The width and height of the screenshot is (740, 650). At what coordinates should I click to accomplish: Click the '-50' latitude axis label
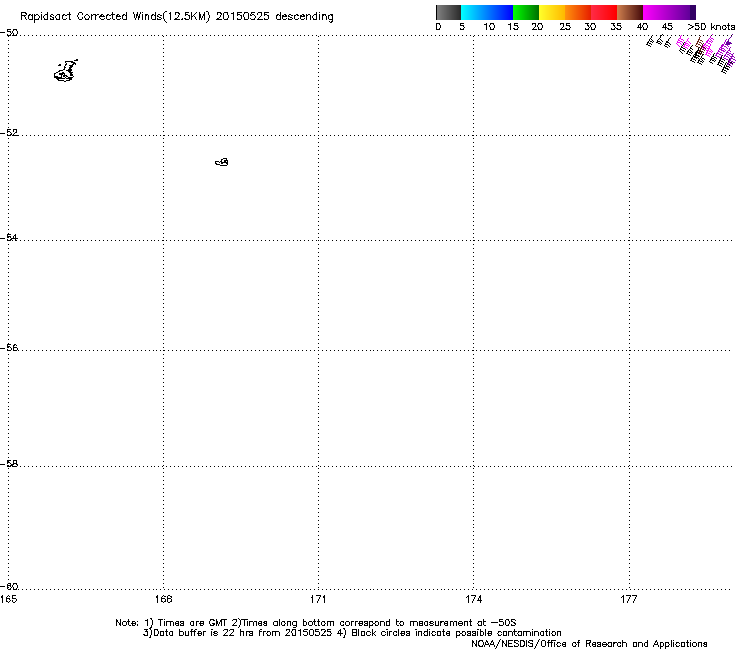[x=9, y=33]
